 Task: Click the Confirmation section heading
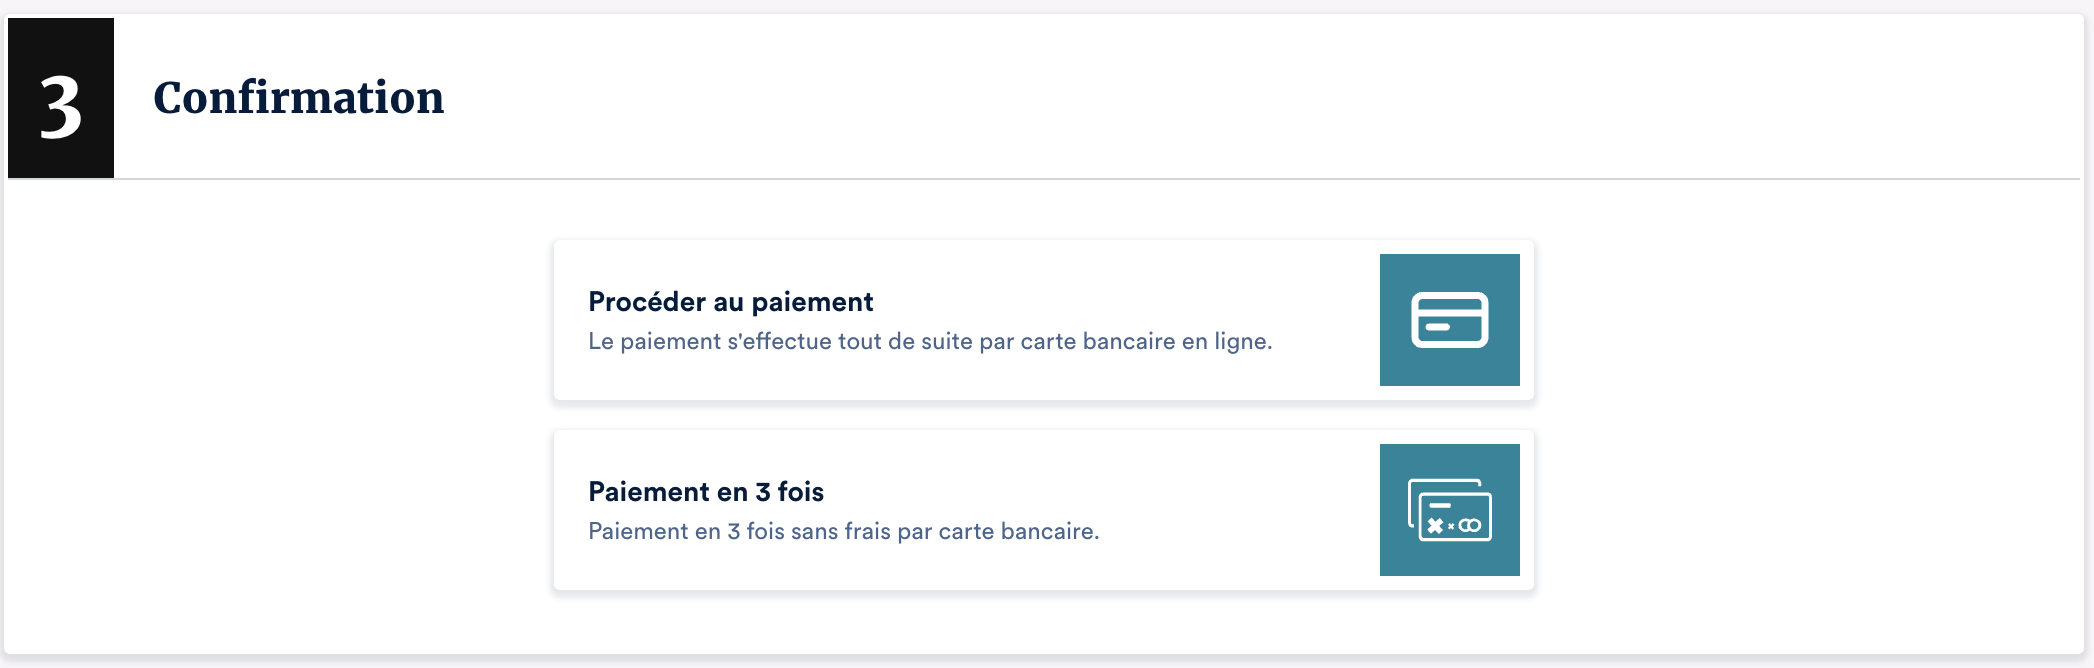pyautogui.click(x=298, y=98)
